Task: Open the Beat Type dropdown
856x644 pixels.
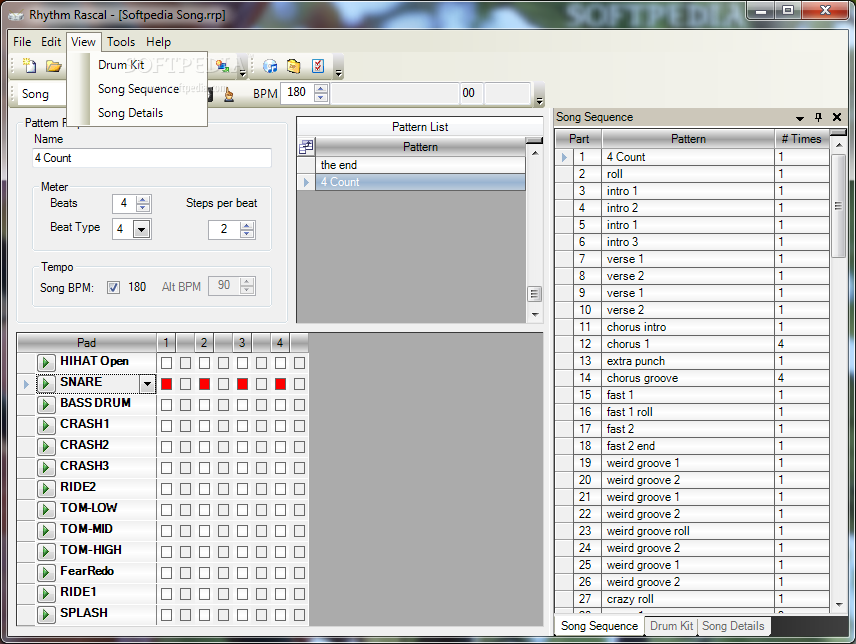Action: tap(141, 229)
